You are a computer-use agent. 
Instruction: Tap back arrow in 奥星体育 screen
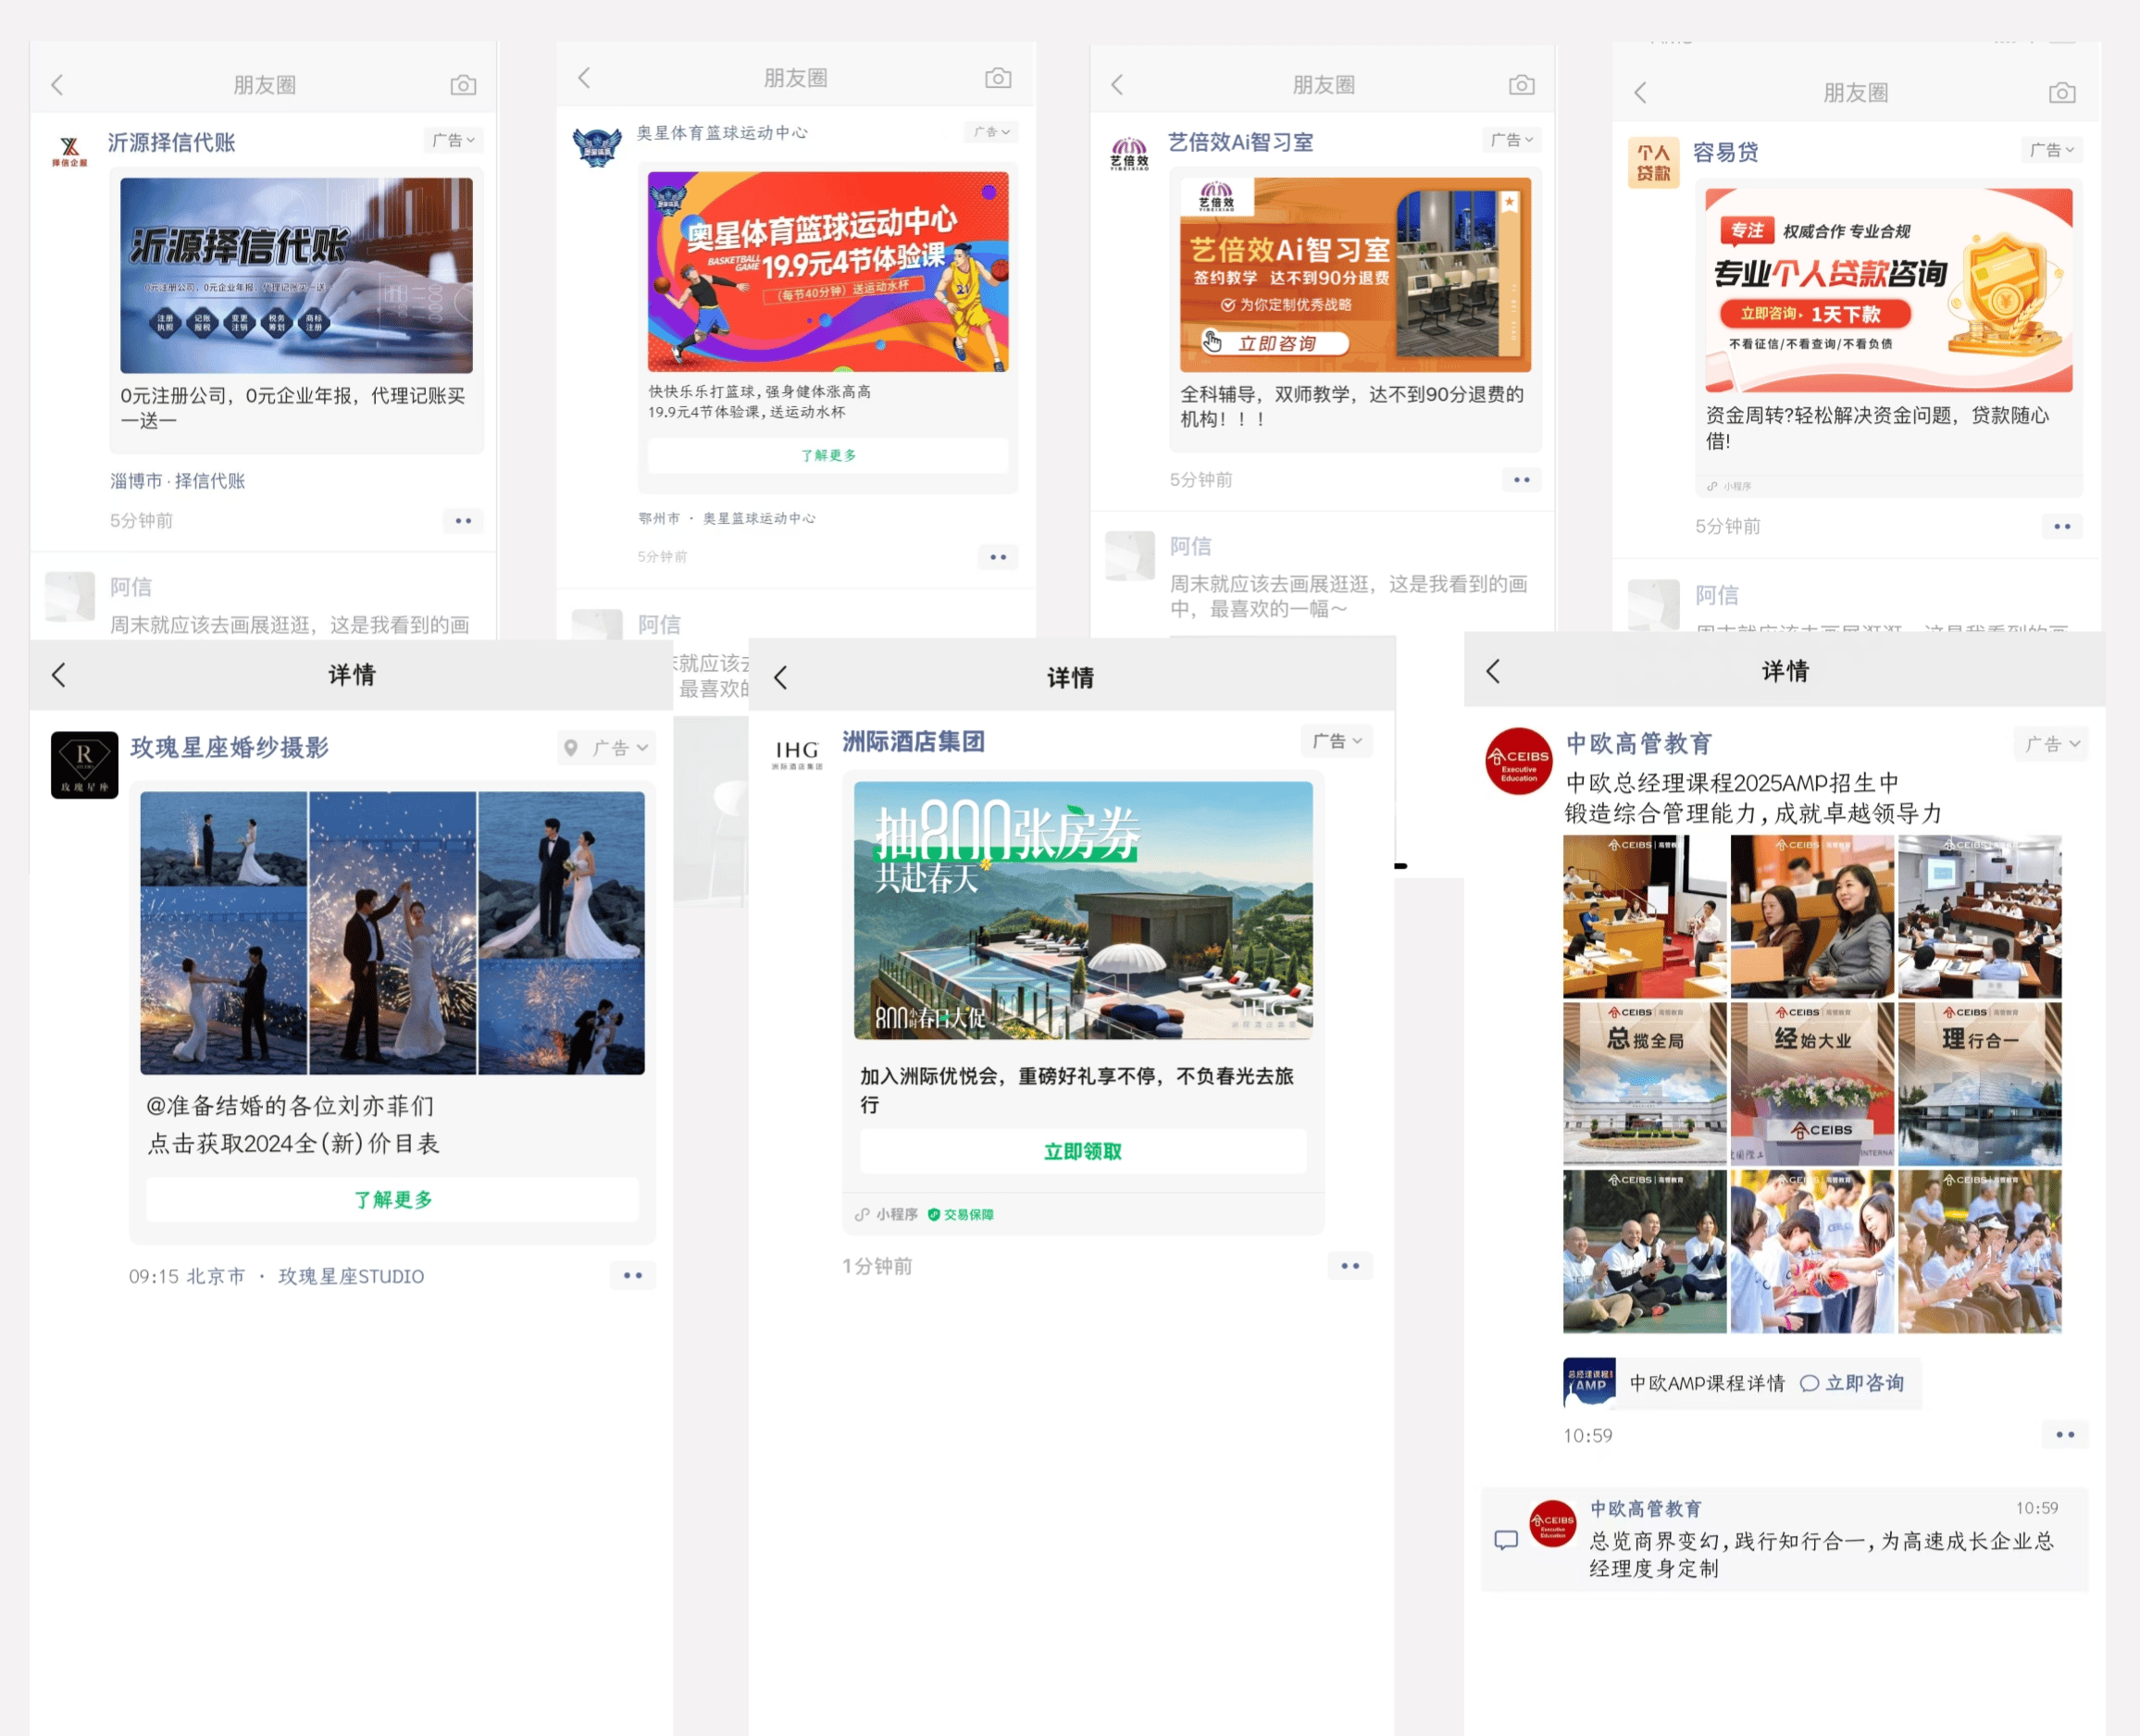pos(585,77)
